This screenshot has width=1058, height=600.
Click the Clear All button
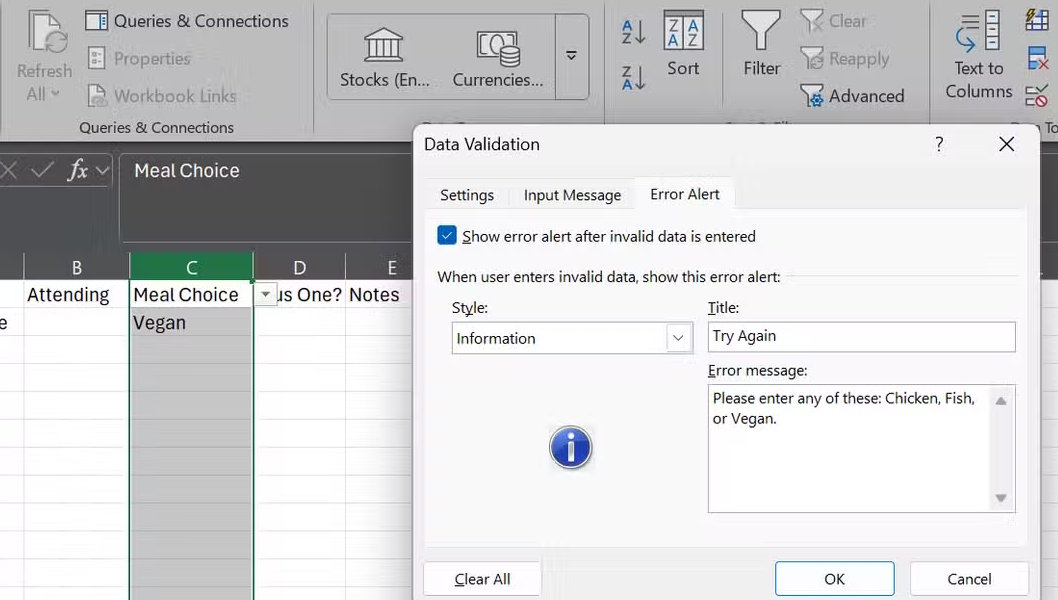482,579
